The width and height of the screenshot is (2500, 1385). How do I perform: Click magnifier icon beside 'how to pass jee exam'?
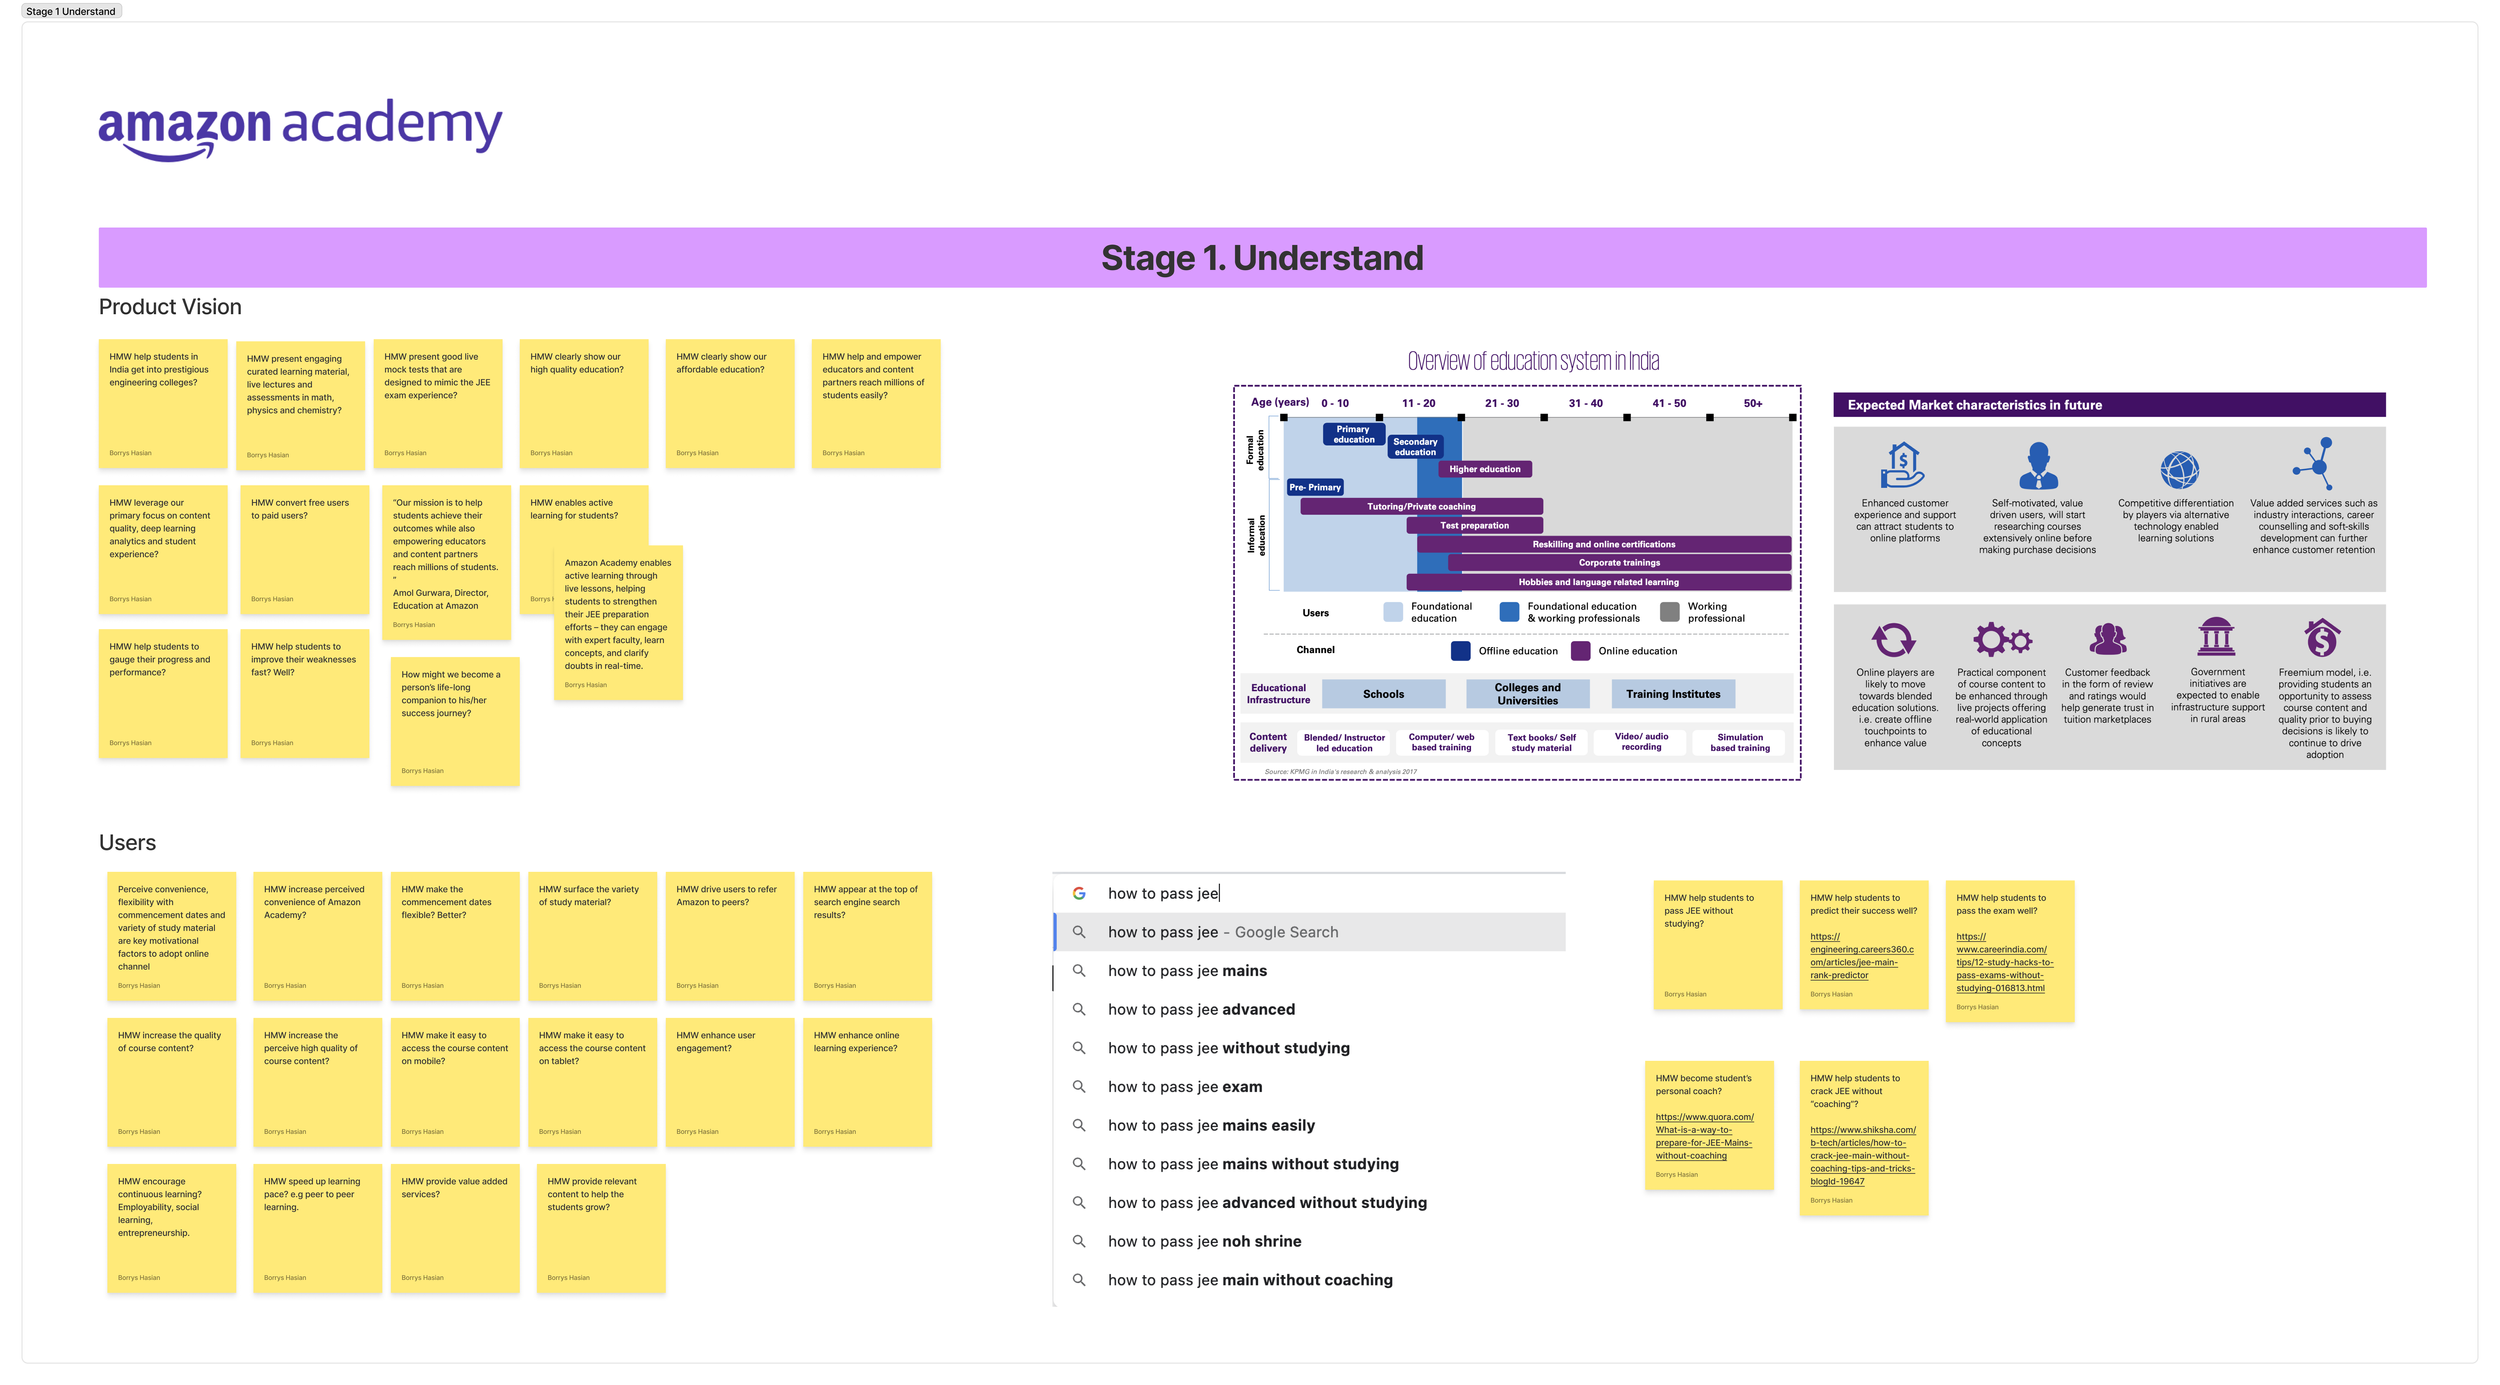coord(1079,1087)
